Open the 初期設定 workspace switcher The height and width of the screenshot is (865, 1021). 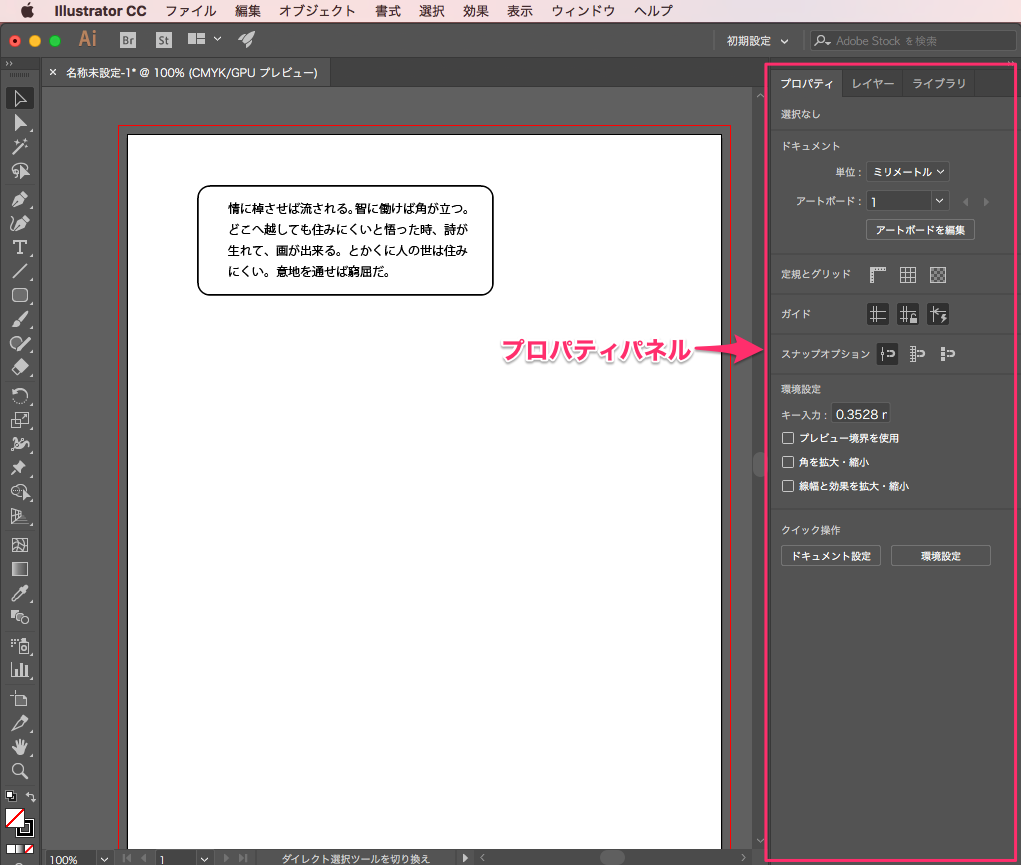point(757,41)
